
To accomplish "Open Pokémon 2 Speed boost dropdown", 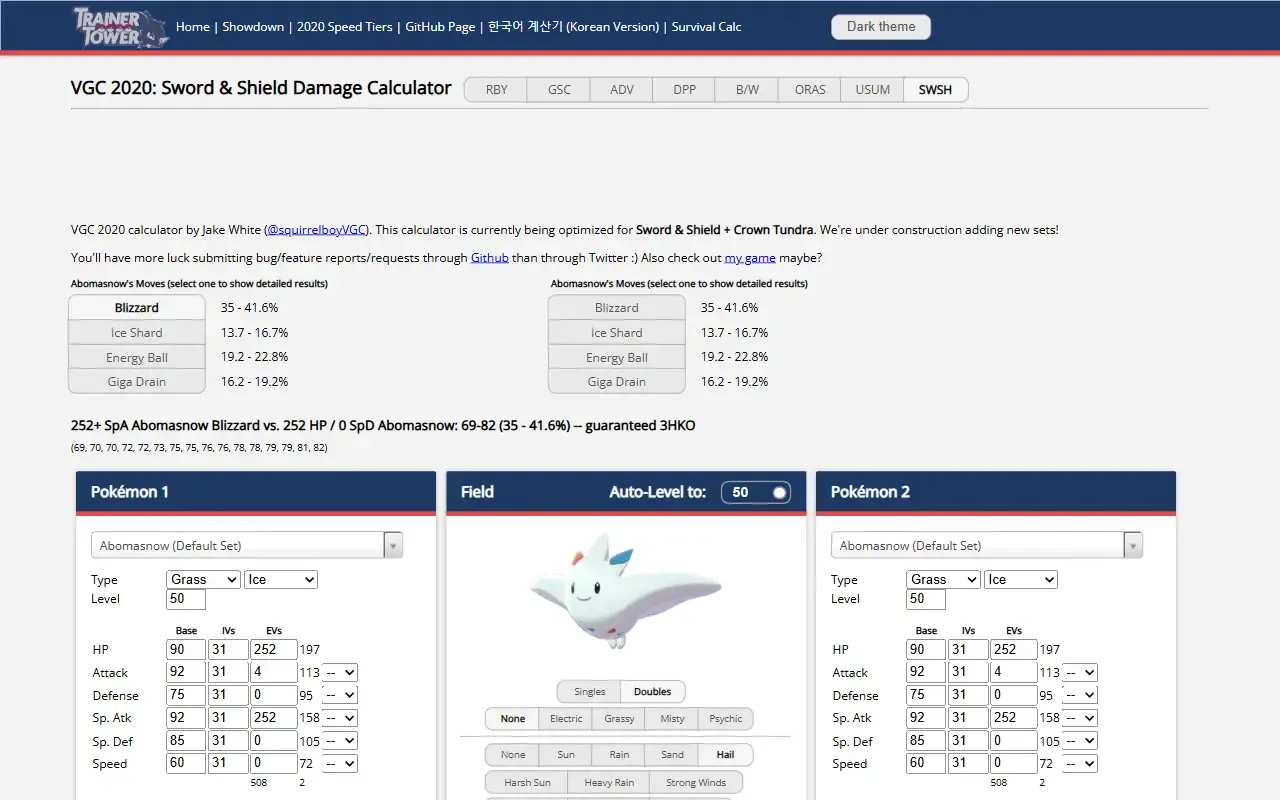I will coord(1080,764).
